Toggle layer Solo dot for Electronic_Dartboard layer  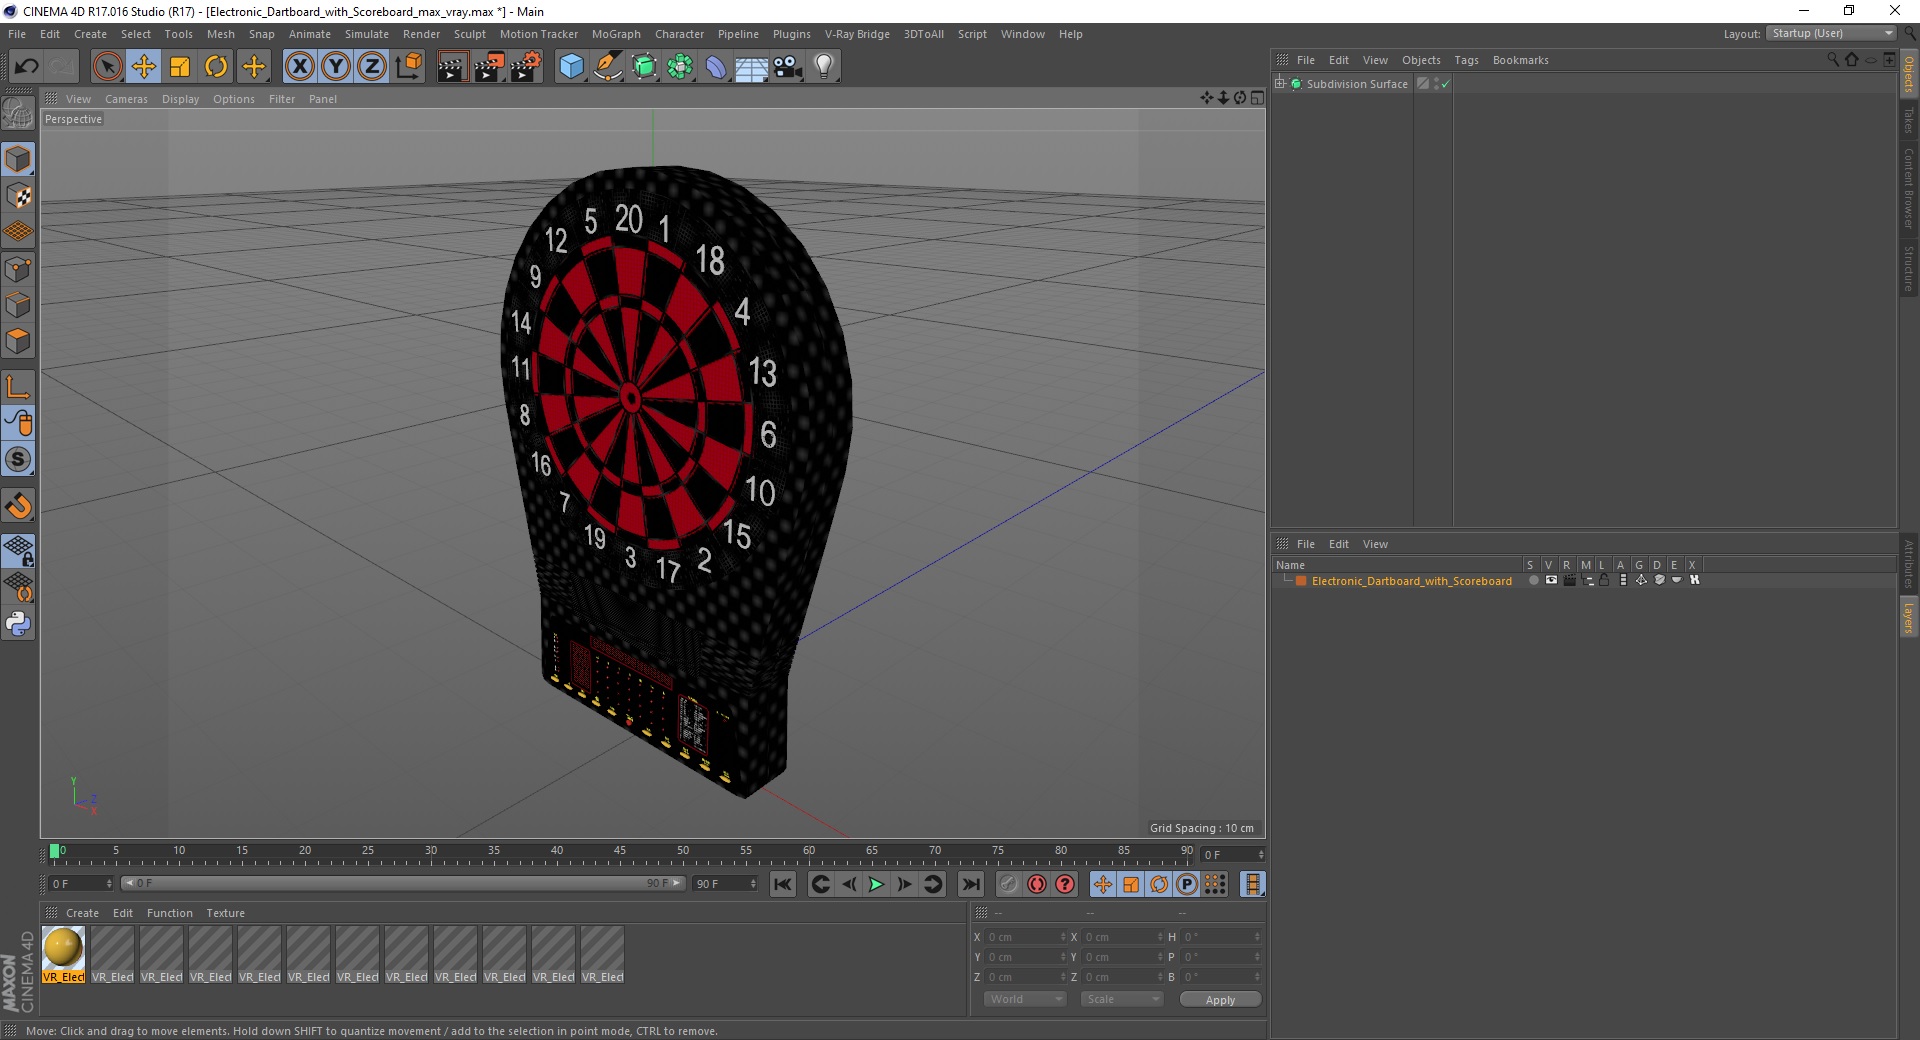click(1533, 580)
